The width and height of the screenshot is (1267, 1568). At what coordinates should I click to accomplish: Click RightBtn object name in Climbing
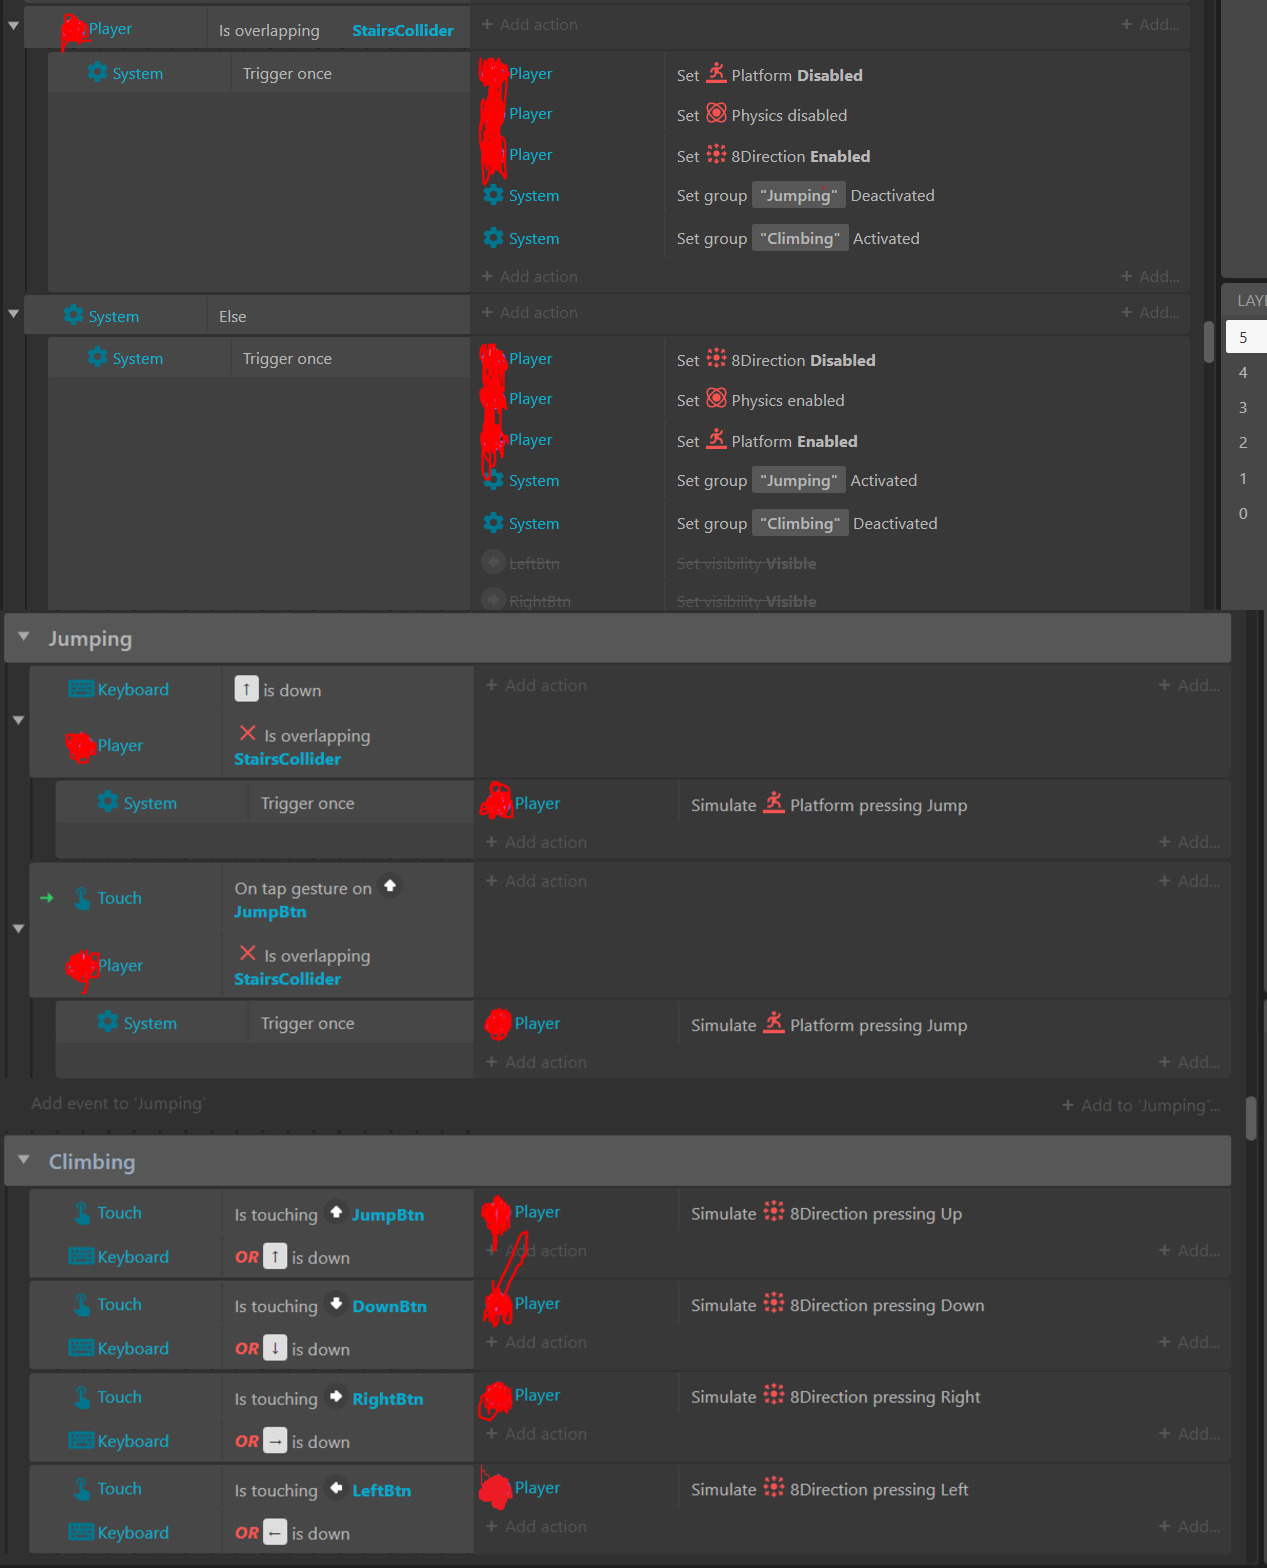tap(387, 1399)
